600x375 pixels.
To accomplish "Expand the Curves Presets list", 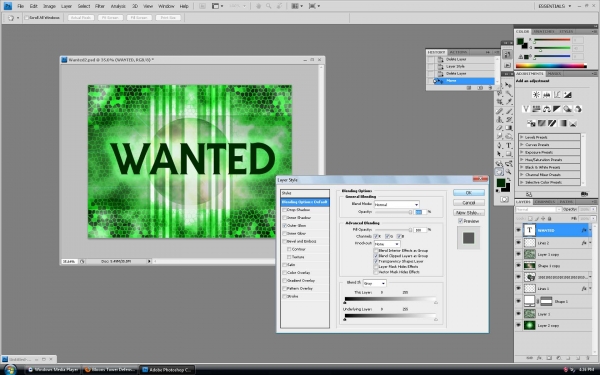I will [x=522, y=145].
